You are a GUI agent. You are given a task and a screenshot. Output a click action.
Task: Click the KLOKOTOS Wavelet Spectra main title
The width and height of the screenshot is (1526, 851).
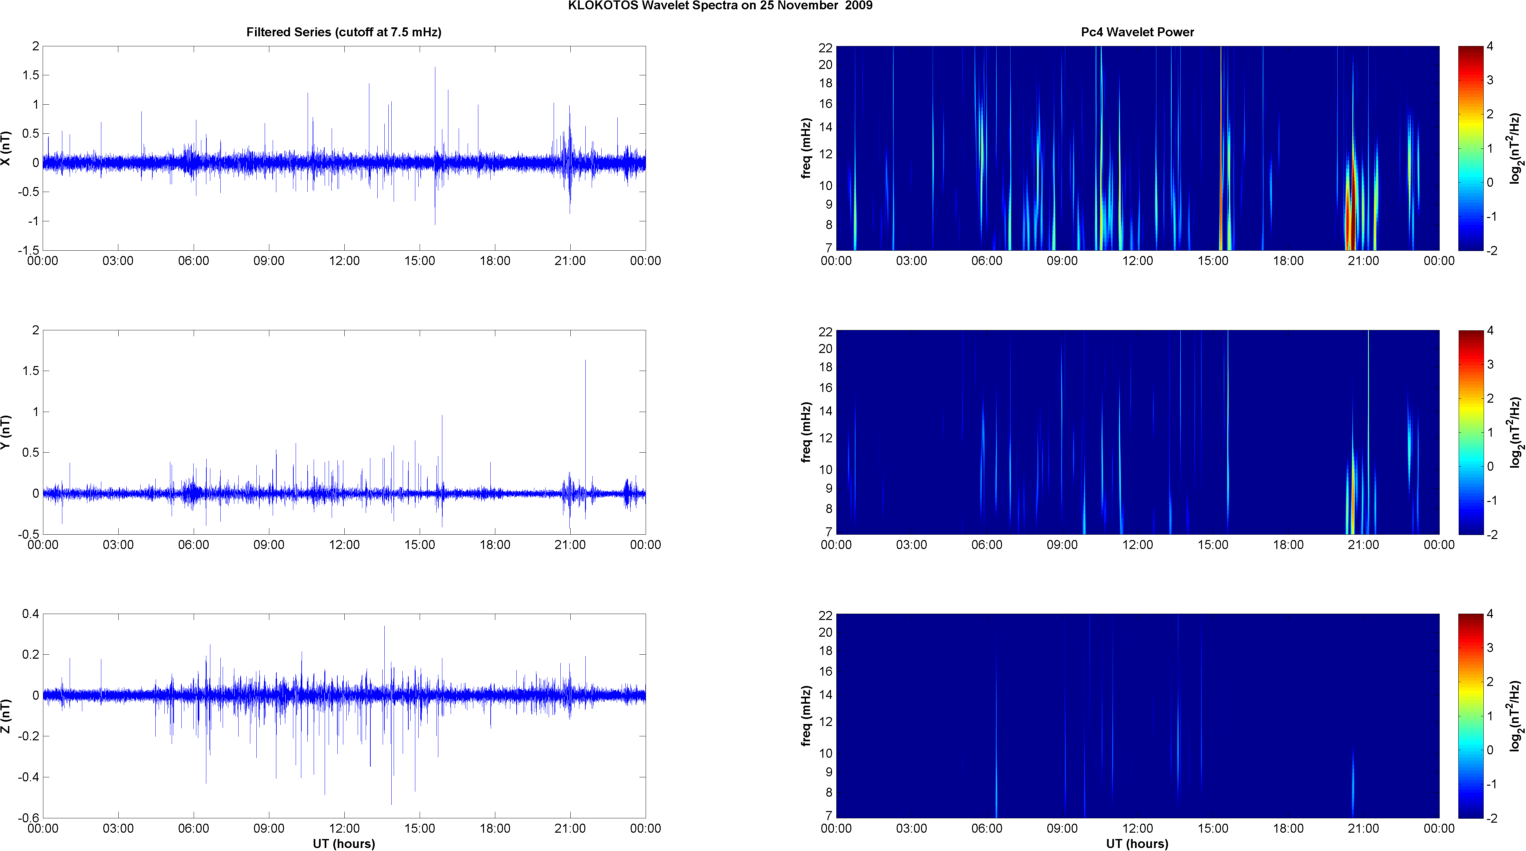(x=720, y=6)
